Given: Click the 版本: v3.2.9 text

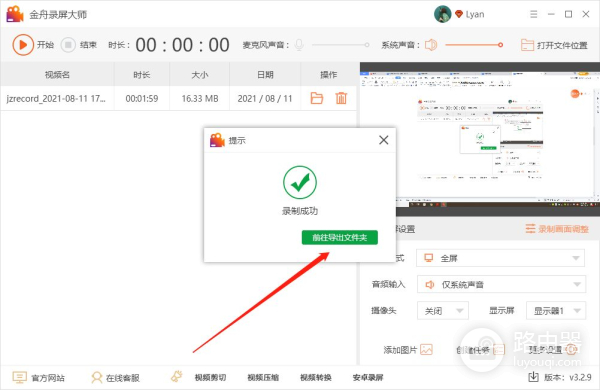Looking at the screenshot, I should [x=568, y=378].
